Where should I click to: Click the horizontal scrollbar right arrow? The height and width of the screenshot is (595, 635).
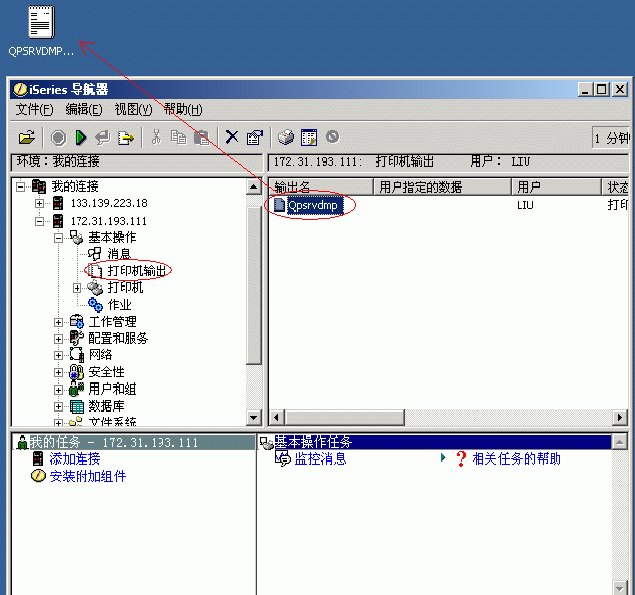click(x=620, y=417)
